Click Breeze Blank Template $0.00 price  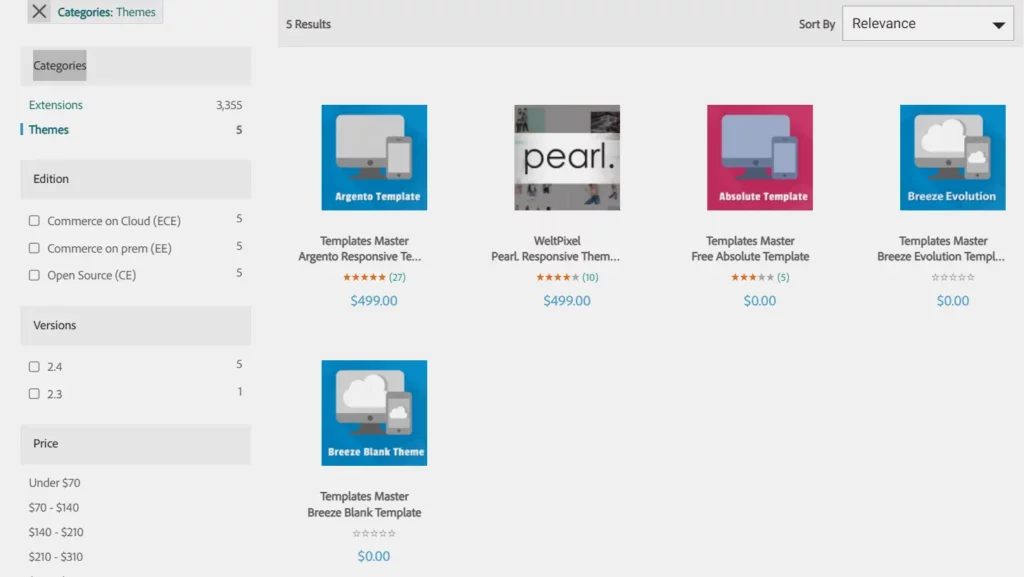coord(374,556)
